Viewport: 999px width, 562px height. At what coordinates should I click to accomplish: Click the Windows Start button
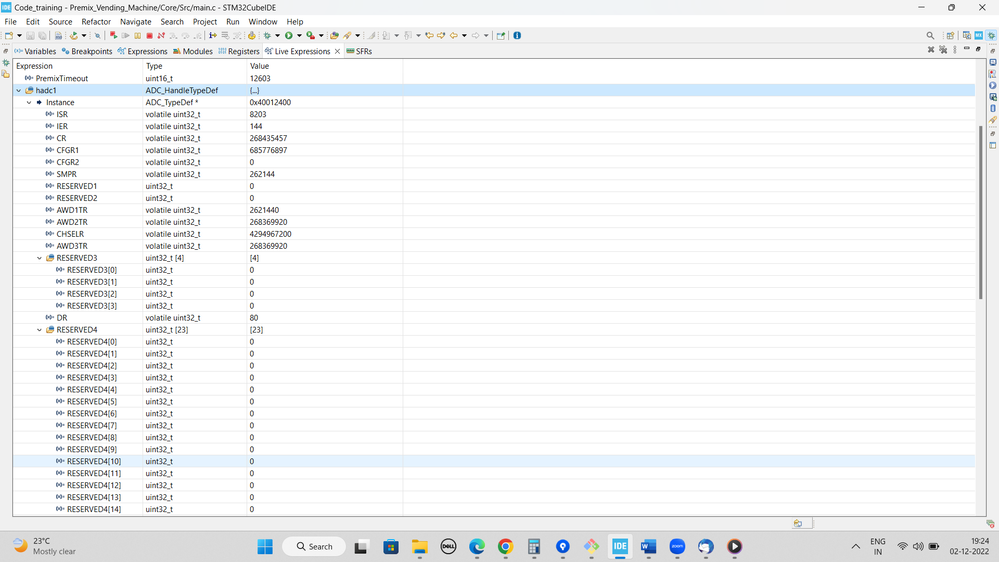[x=265, y=546]
